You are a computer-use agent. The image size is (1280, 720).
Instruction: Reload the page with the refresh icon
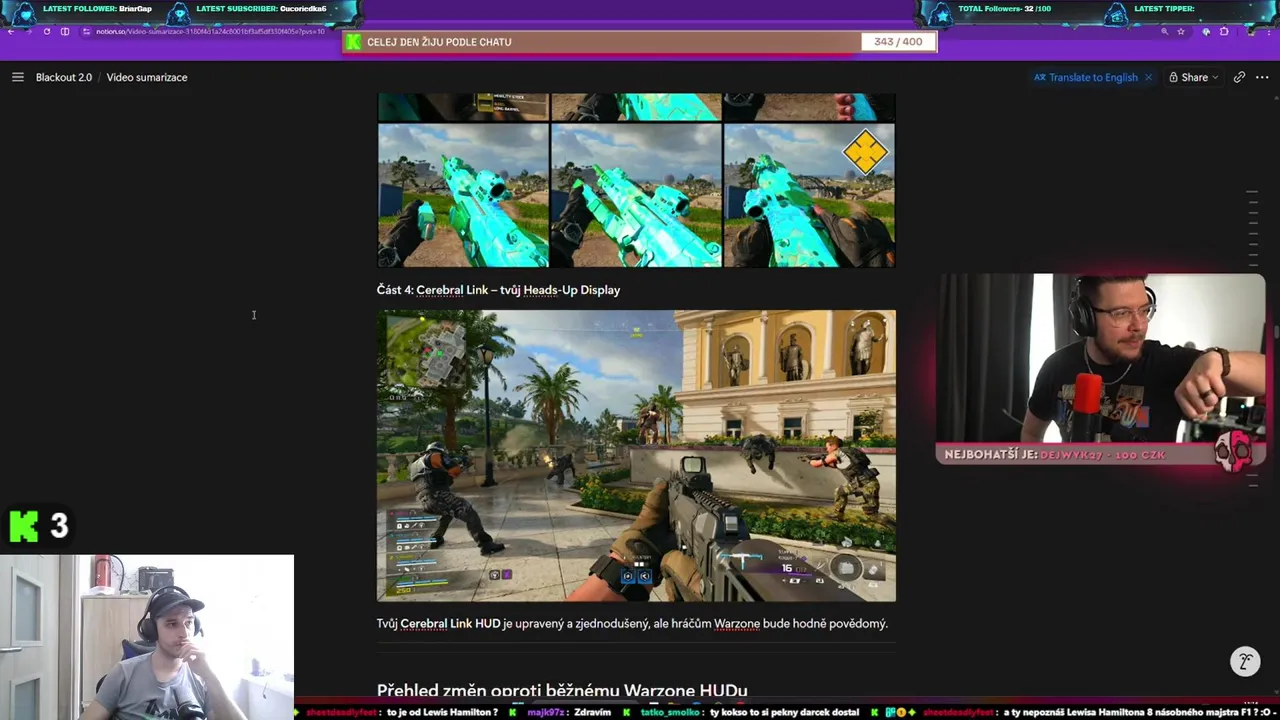click(x=47, y=32)
